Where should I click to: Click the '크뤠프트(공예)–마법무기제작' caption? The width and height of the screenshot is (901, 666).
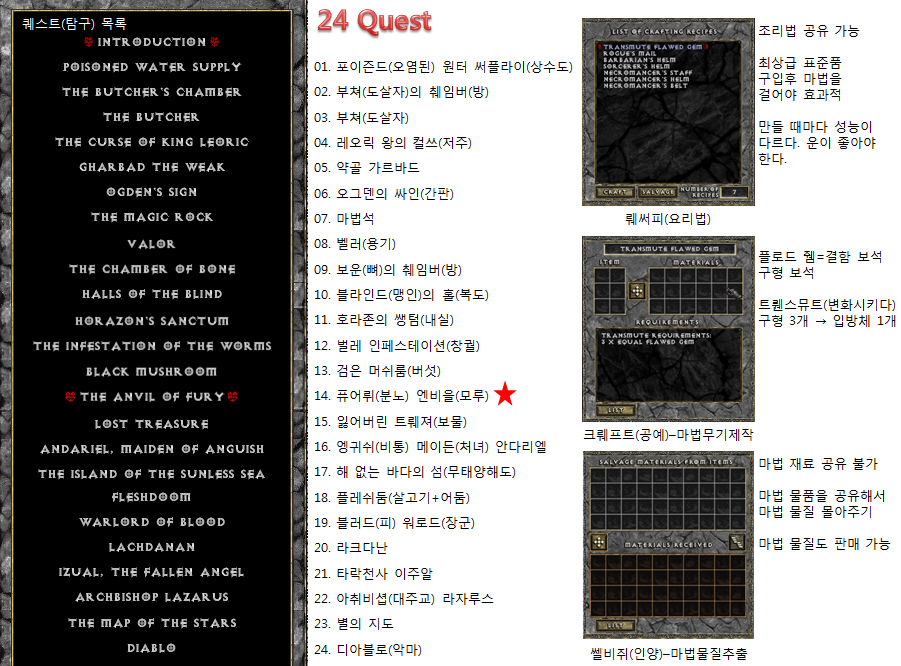(x=668, y=434)
